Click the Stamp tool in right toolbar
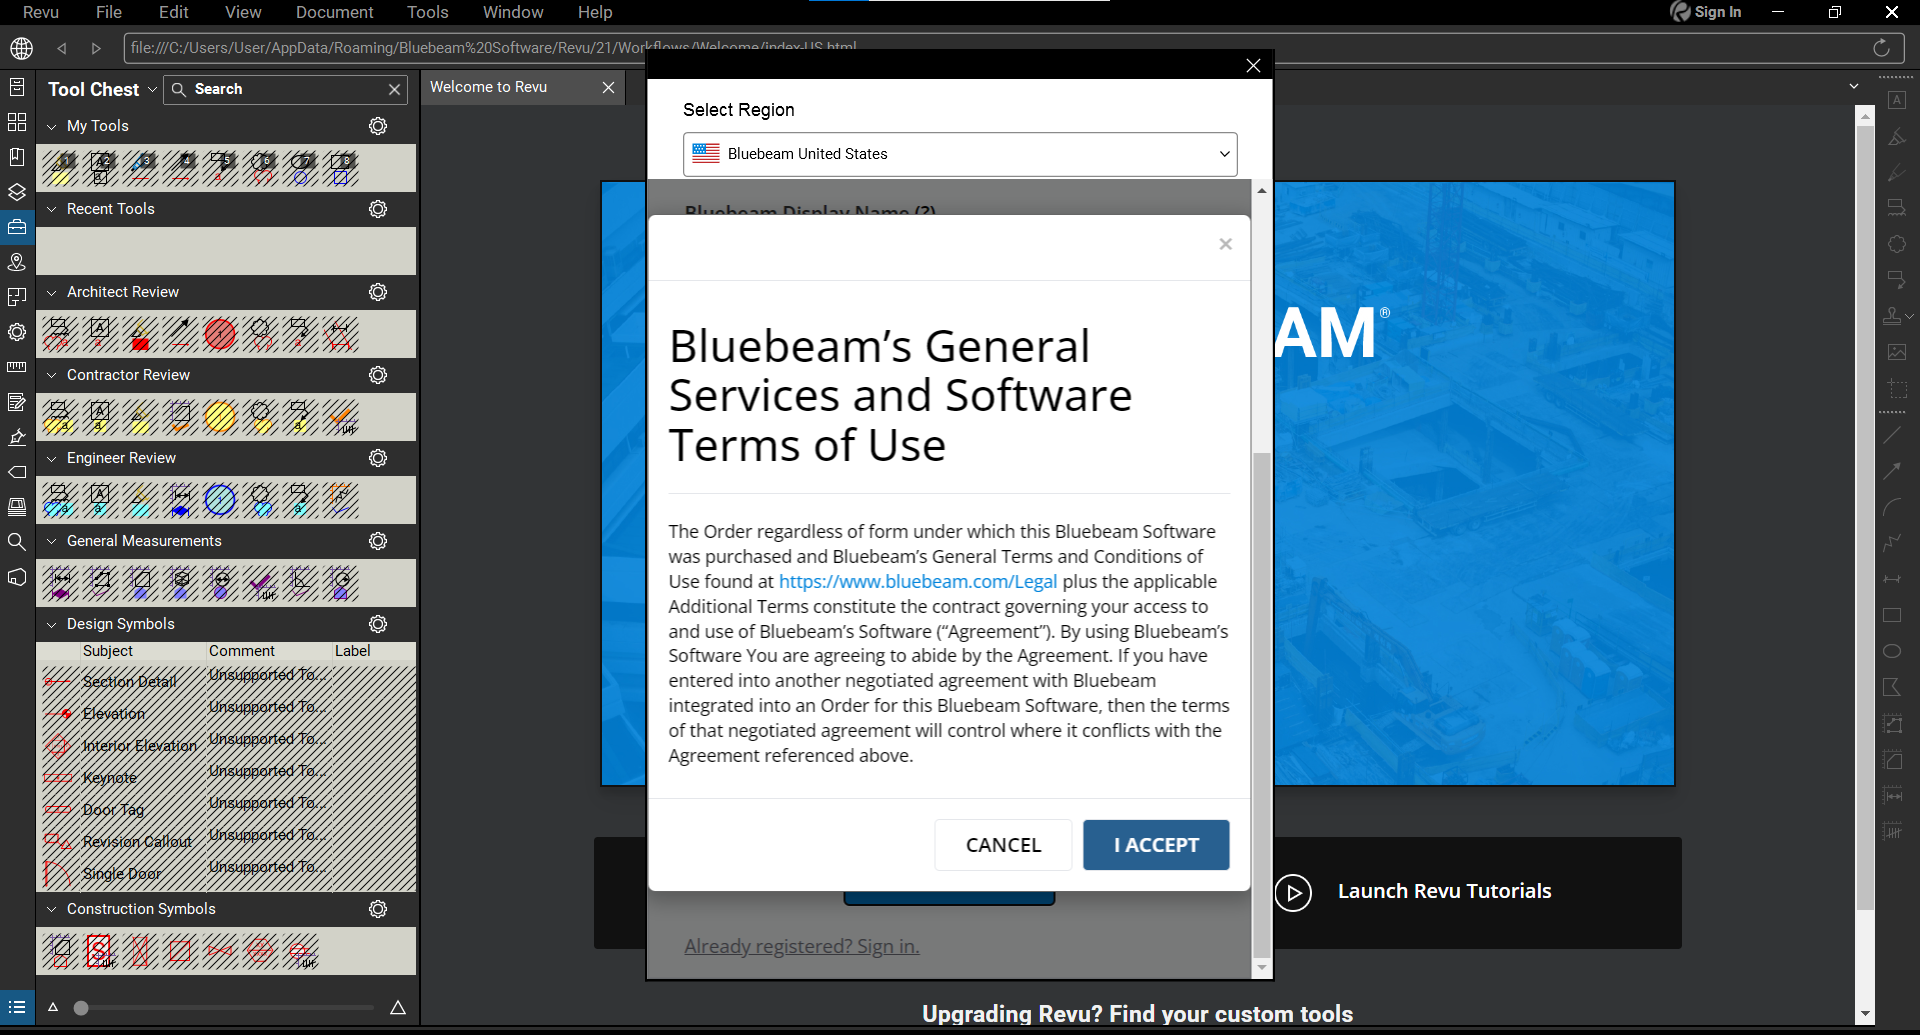This screenshot has width=1920, height=1035. (1893, 316)
